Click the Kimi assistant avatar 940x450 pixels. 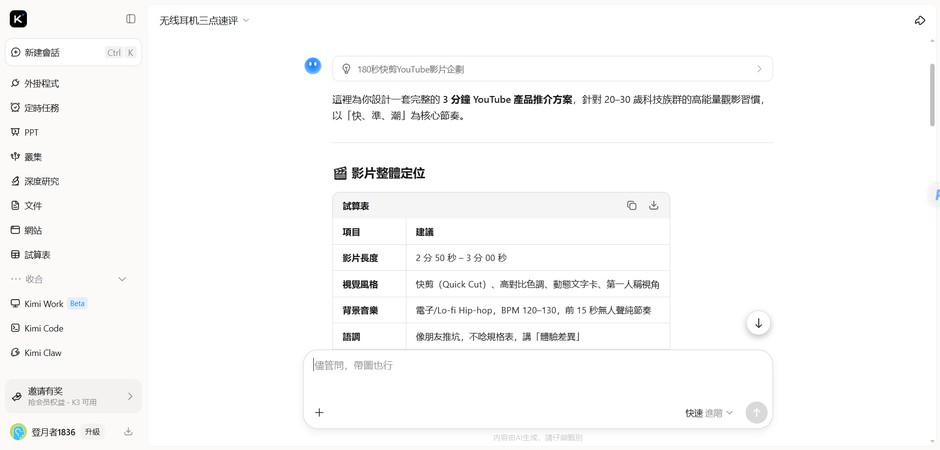pos(313,66)
